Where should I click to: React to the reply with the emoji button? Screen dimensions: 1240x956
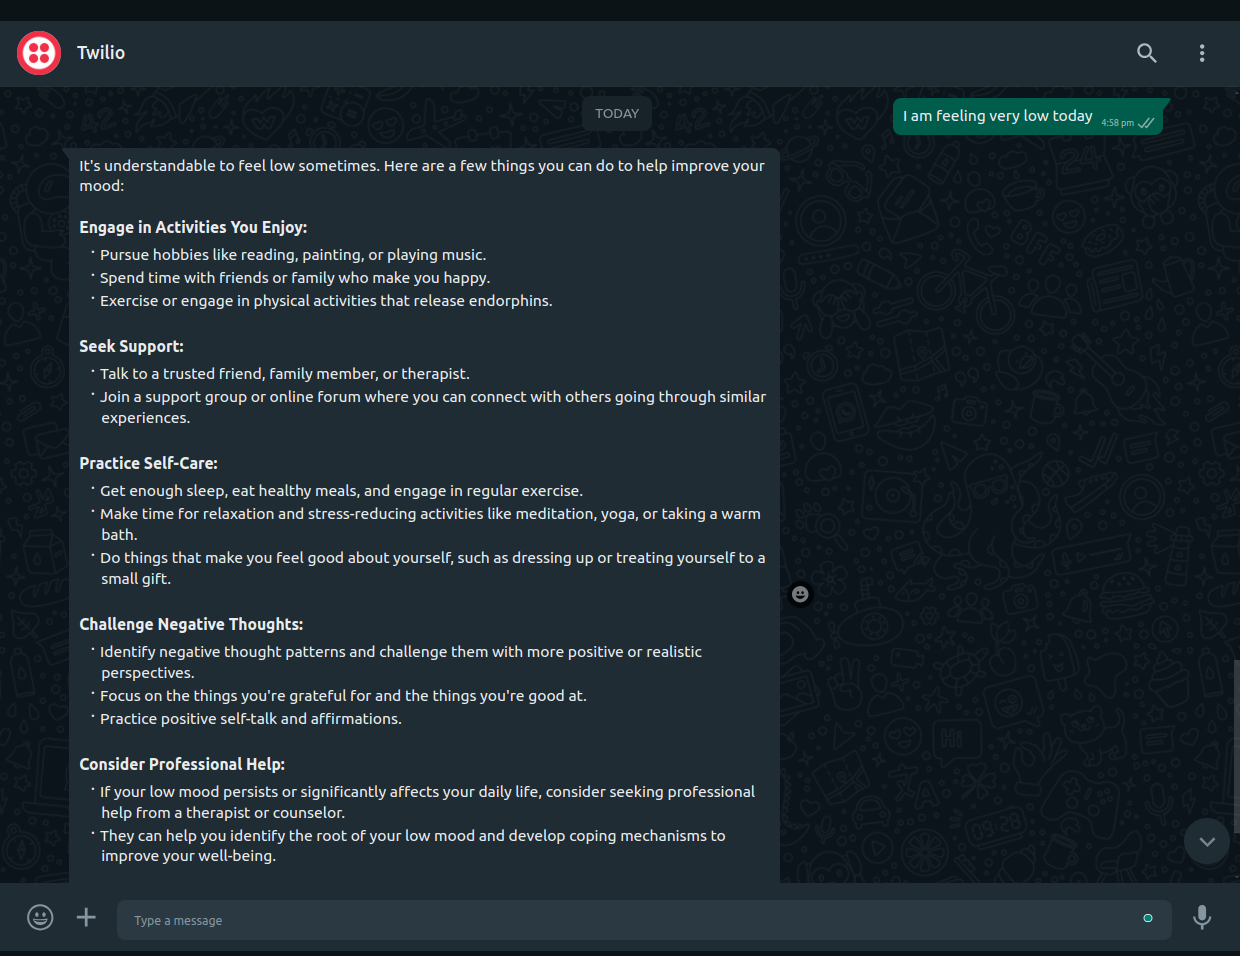800,594
